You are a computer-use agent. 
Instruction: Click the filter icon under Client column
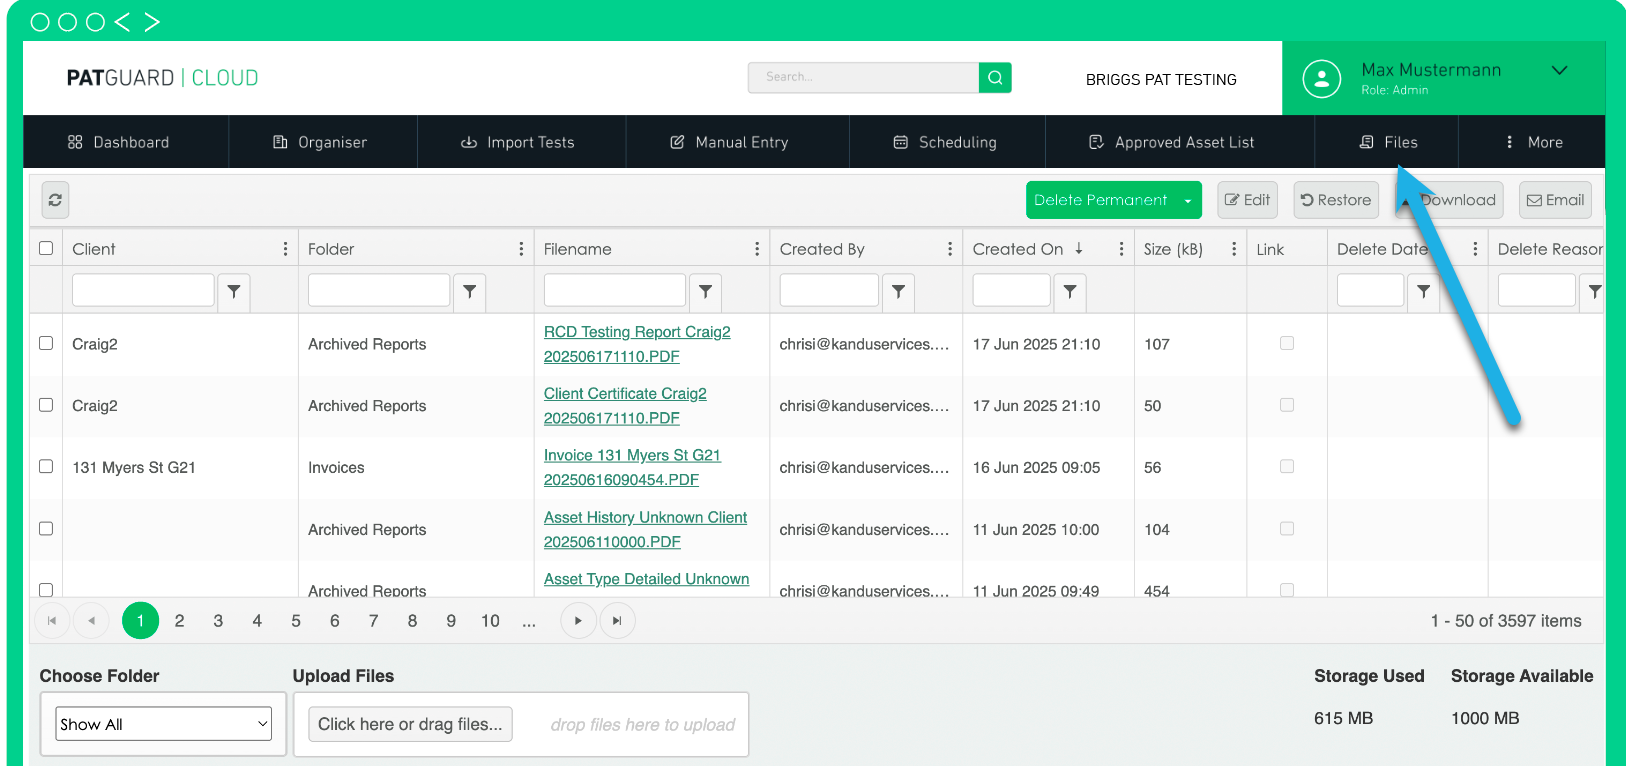pyautogui.click(x=233, y=291)
